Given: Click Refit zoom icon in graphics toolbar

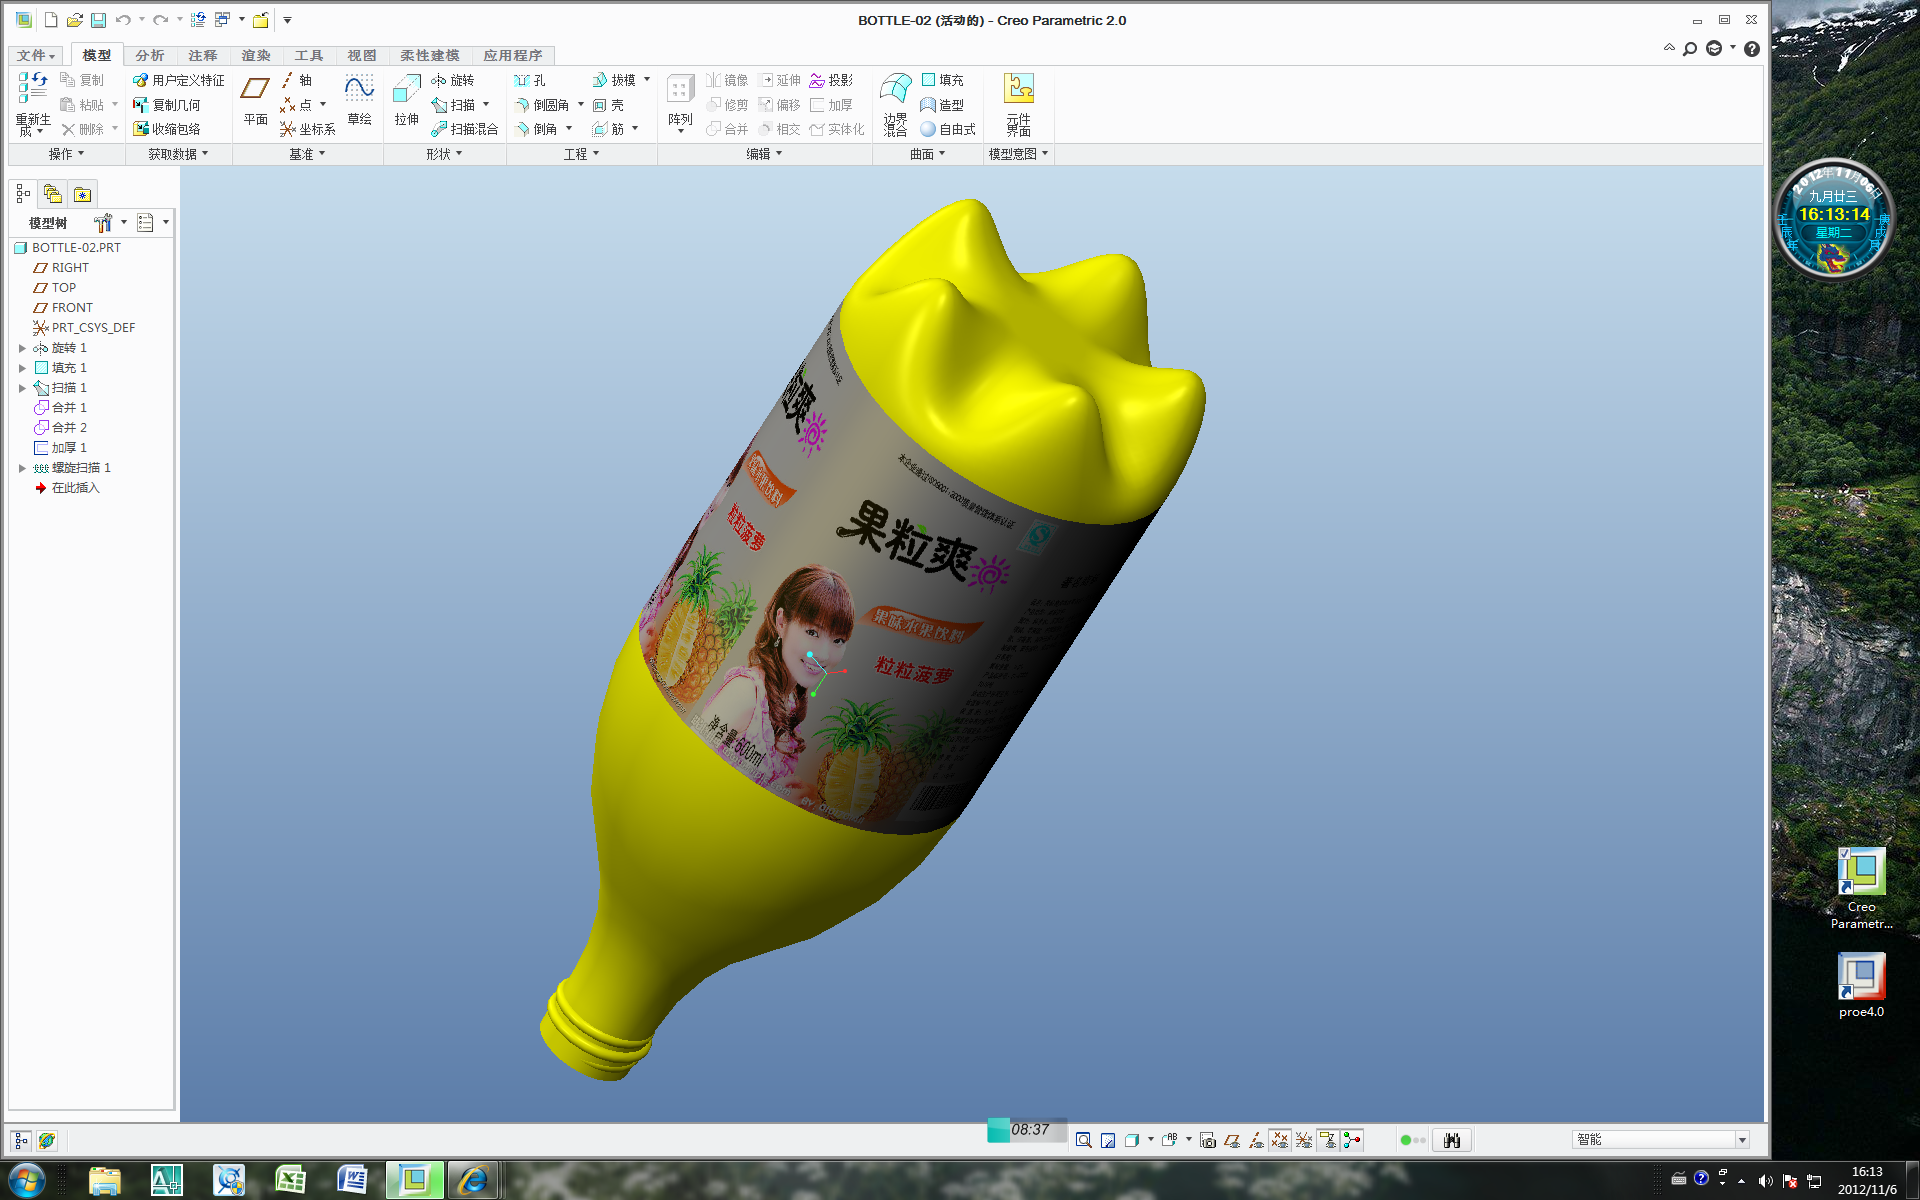Looking at the screenshot, I should 1084,1140.
